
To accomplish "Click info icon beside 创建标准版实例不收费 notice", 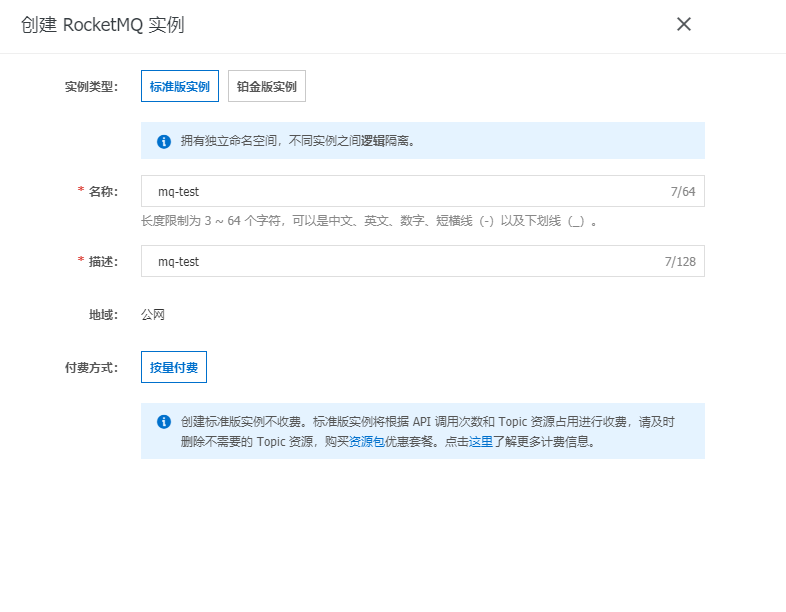I will (163, 422).
